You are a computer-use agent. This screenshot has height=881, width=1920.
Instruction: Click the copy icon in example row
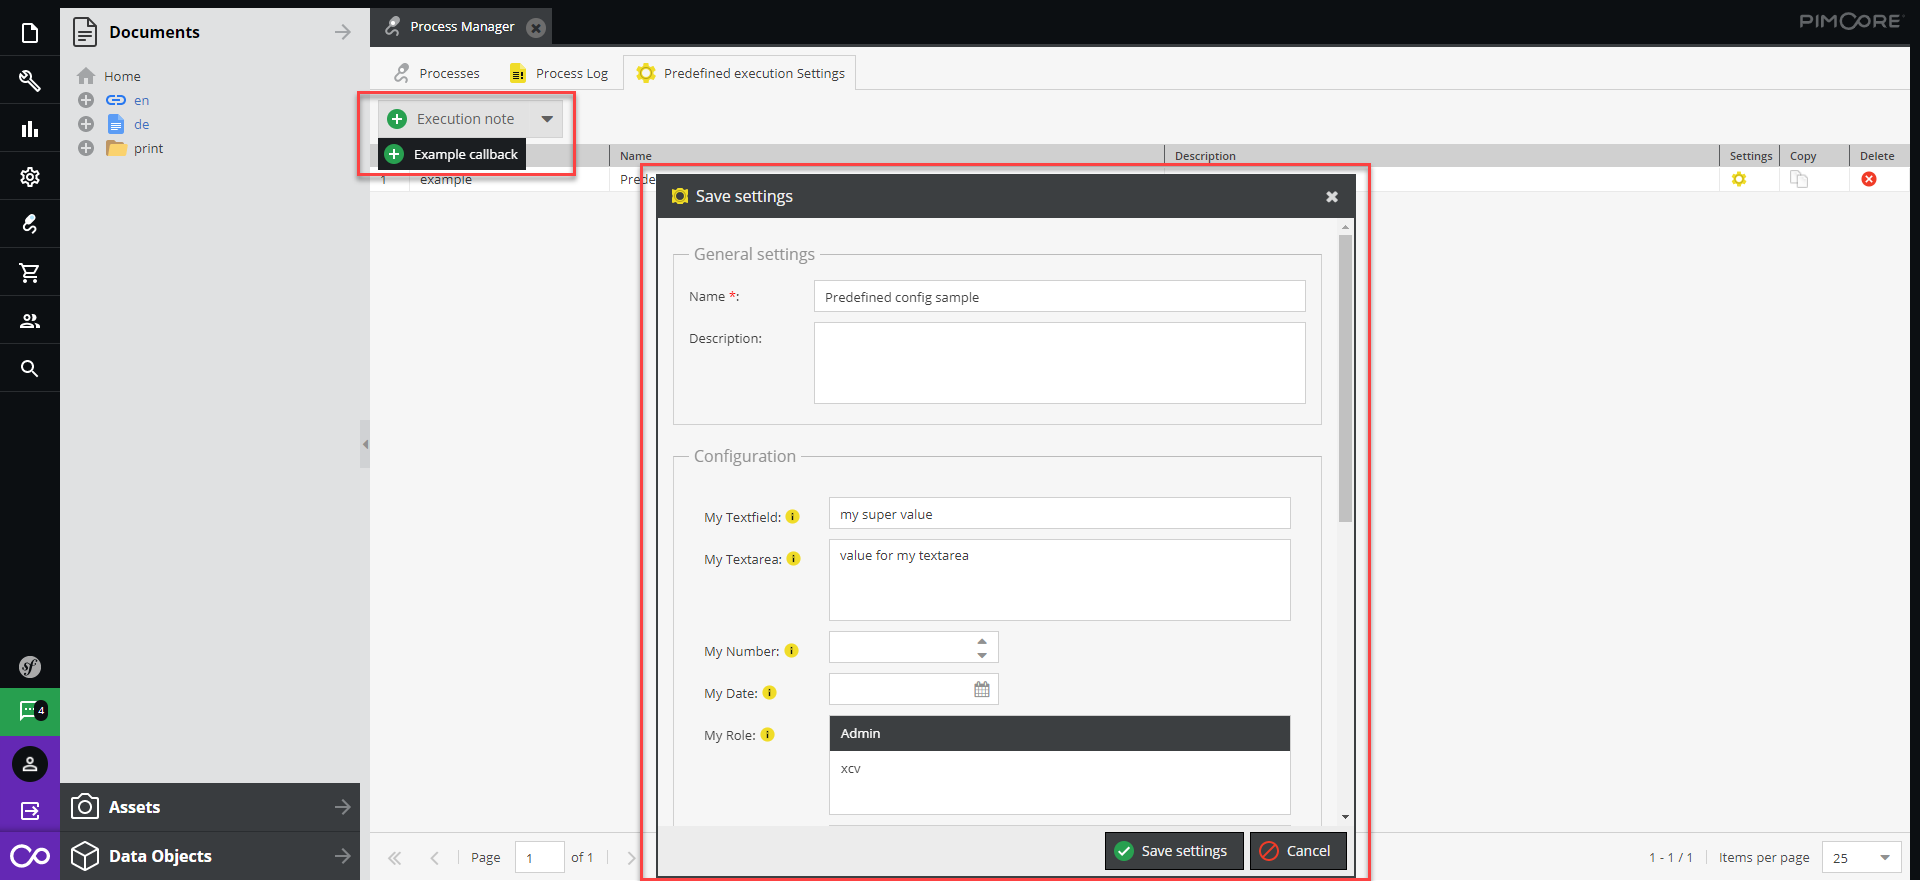(1799, 179)
